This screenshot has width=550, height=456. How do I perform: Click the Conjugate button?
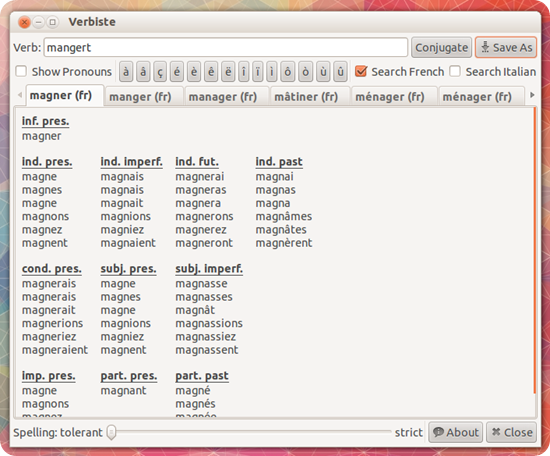[441, 47]
